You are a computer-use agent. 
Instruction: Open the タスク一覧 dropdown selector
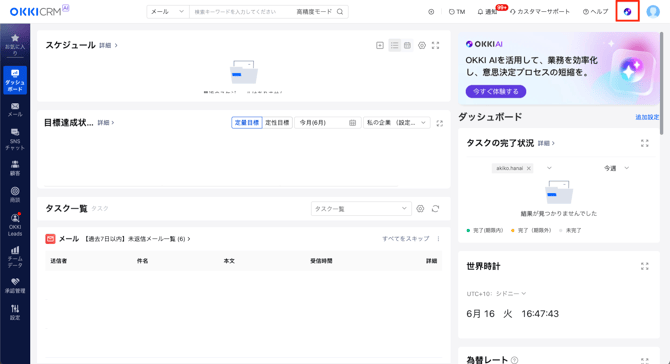pyautogui.click(x=361, y=208)
